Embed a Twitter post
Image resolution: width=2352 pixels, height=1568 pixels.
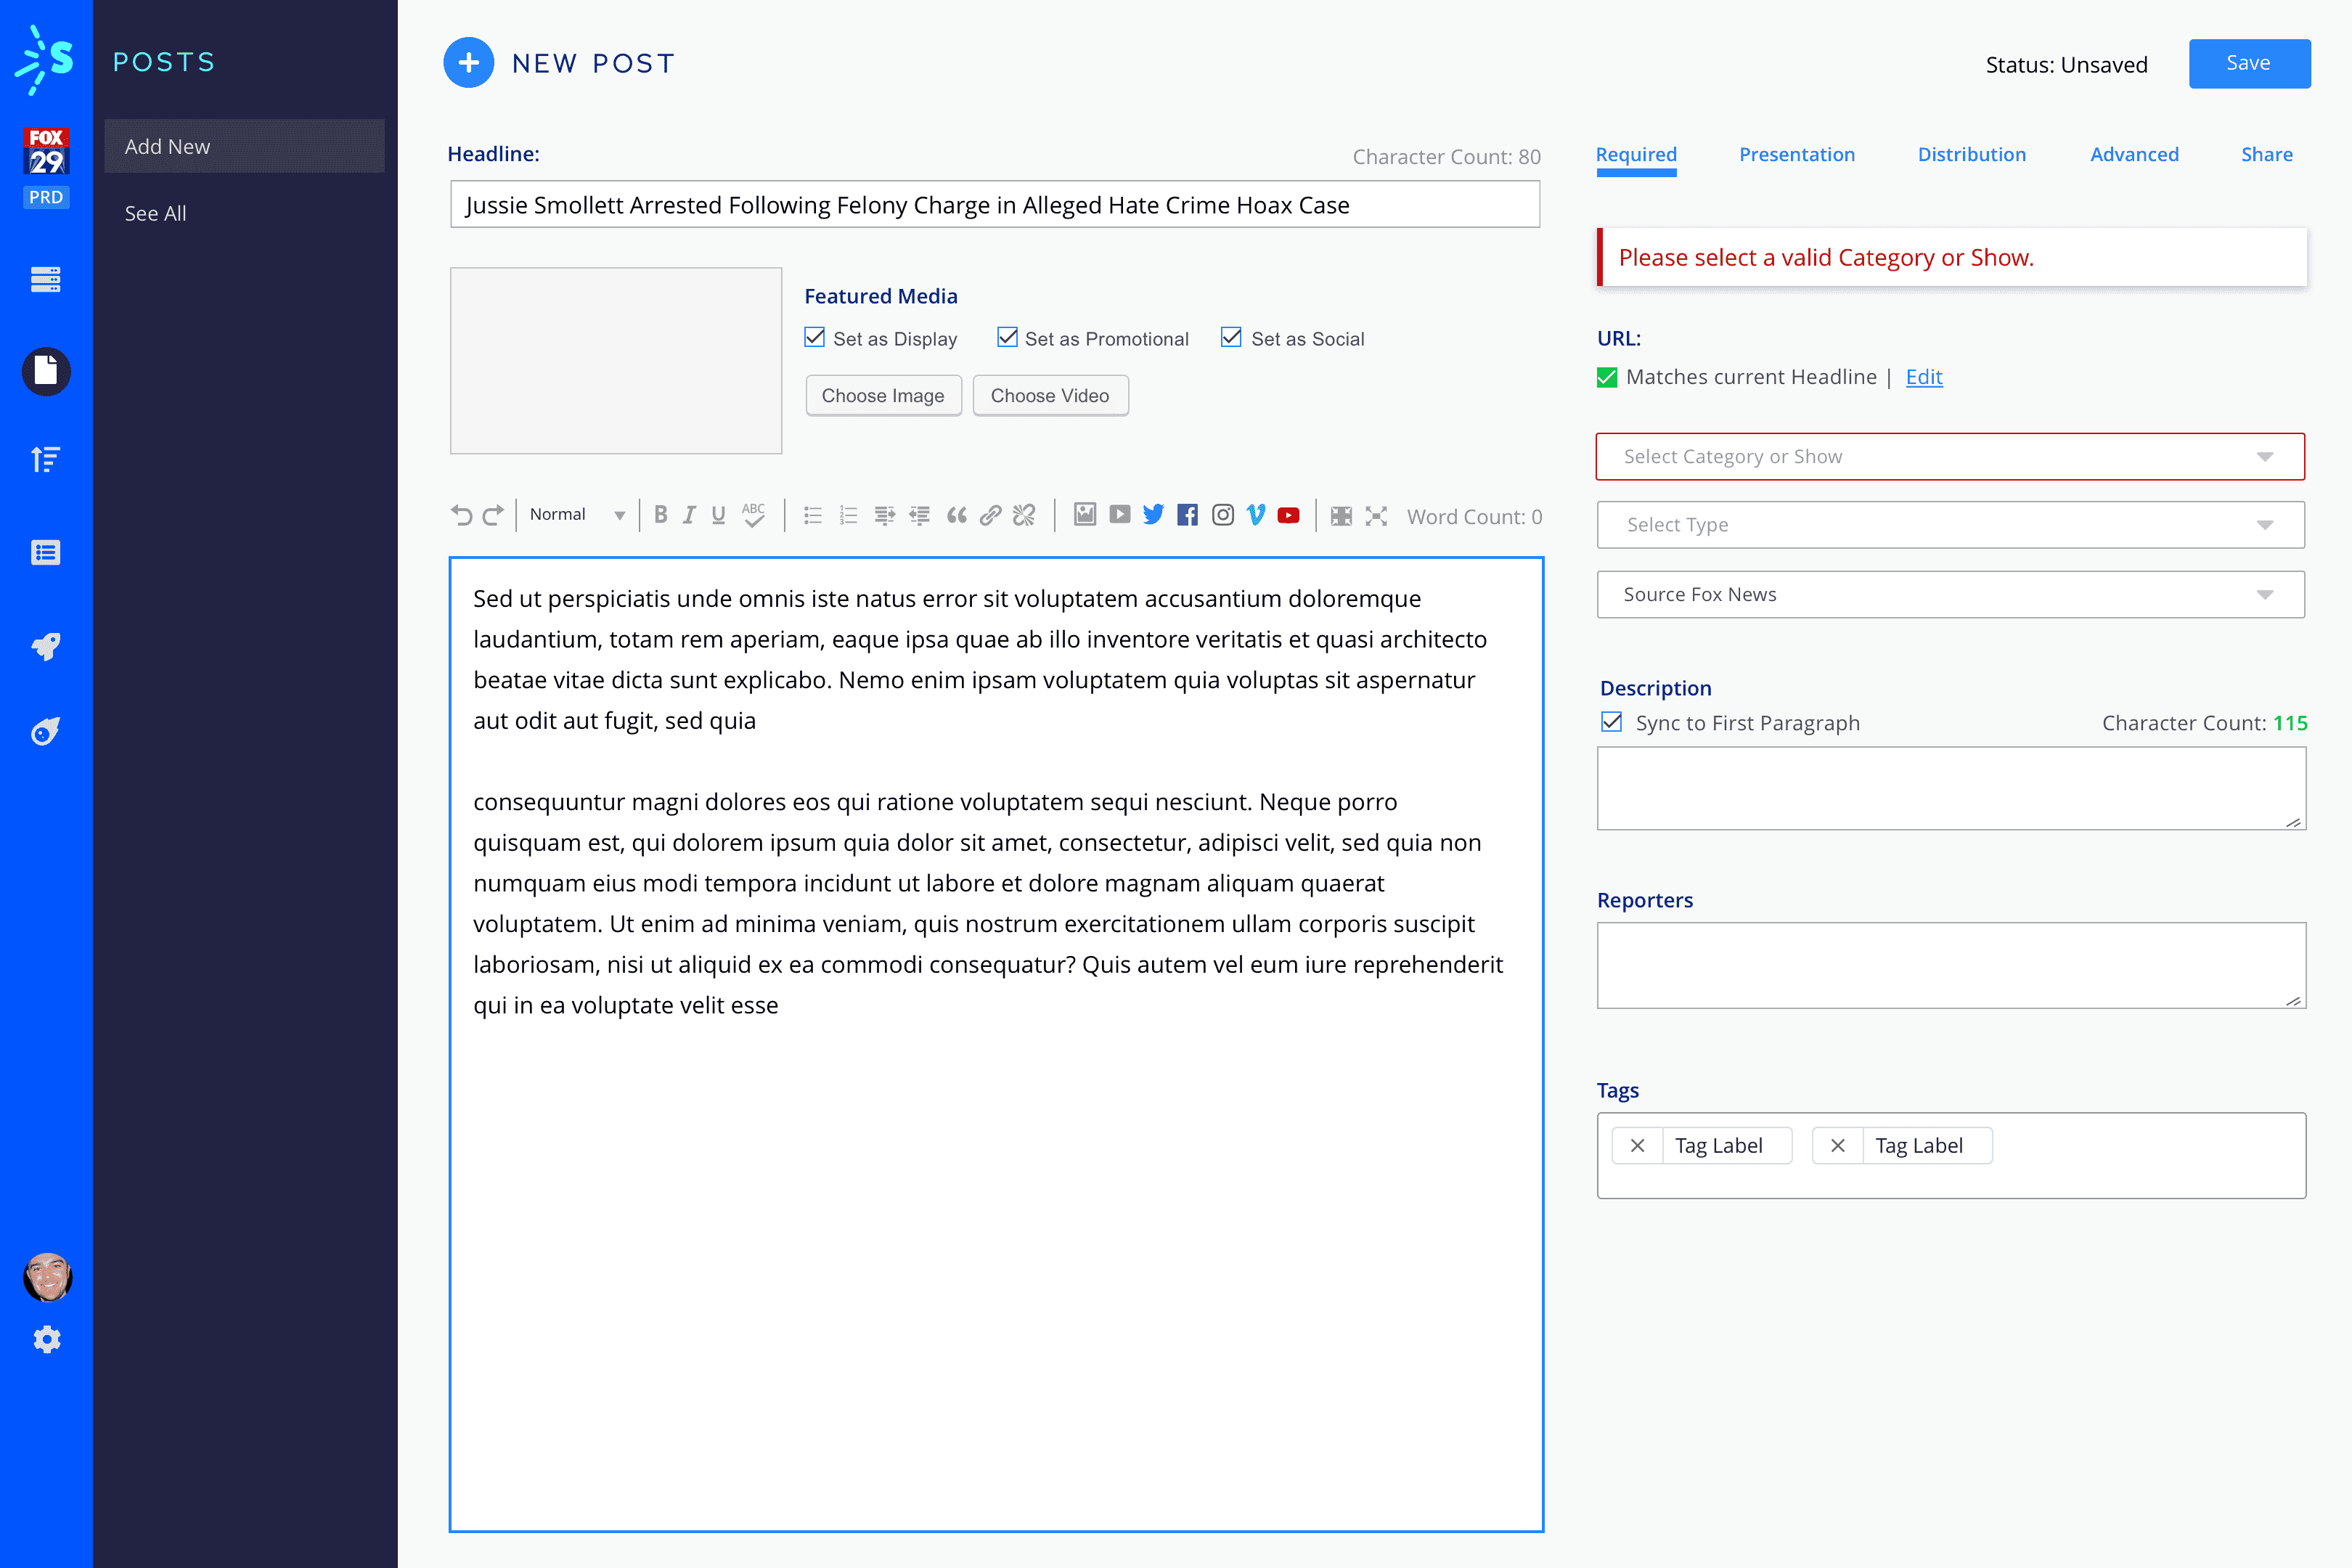tap(1153, 515)
